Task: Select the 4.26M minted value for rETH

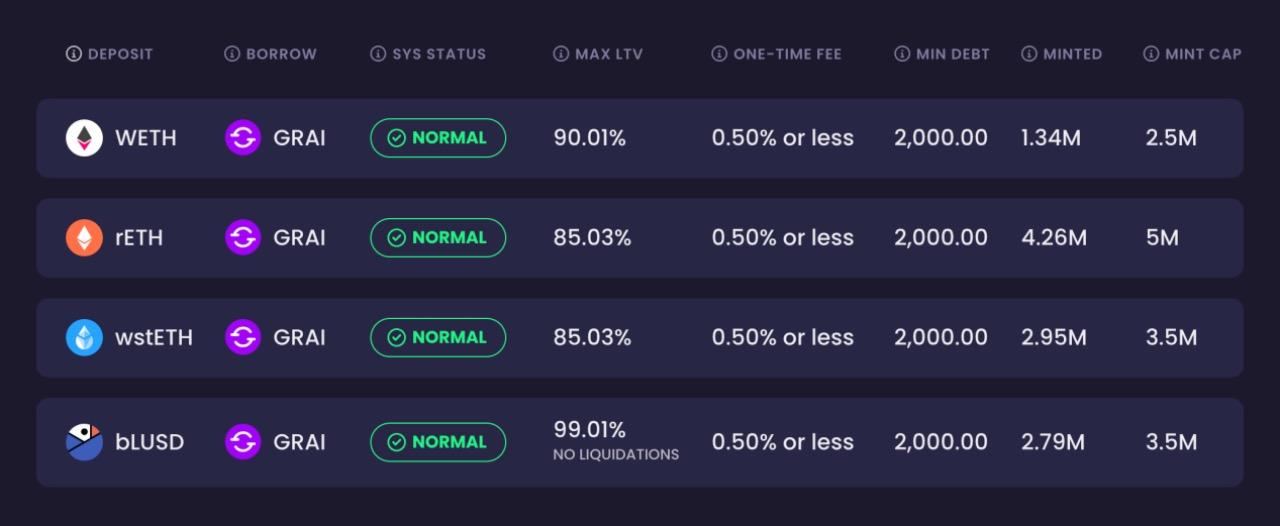Action: coord(1053,238)
